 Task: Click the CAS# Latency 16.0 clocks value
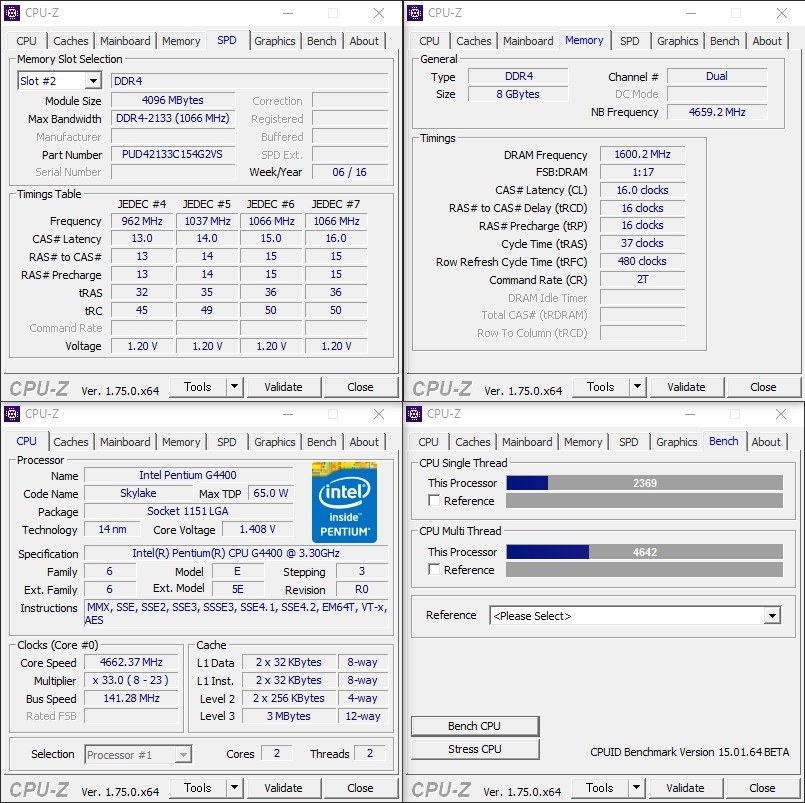point(642,190)
